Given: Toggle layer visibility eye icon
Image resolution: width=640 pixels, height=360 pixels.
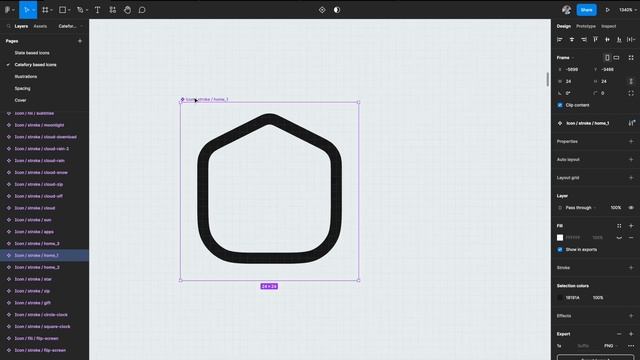Looking at the screenshot, I should [631, 208].
